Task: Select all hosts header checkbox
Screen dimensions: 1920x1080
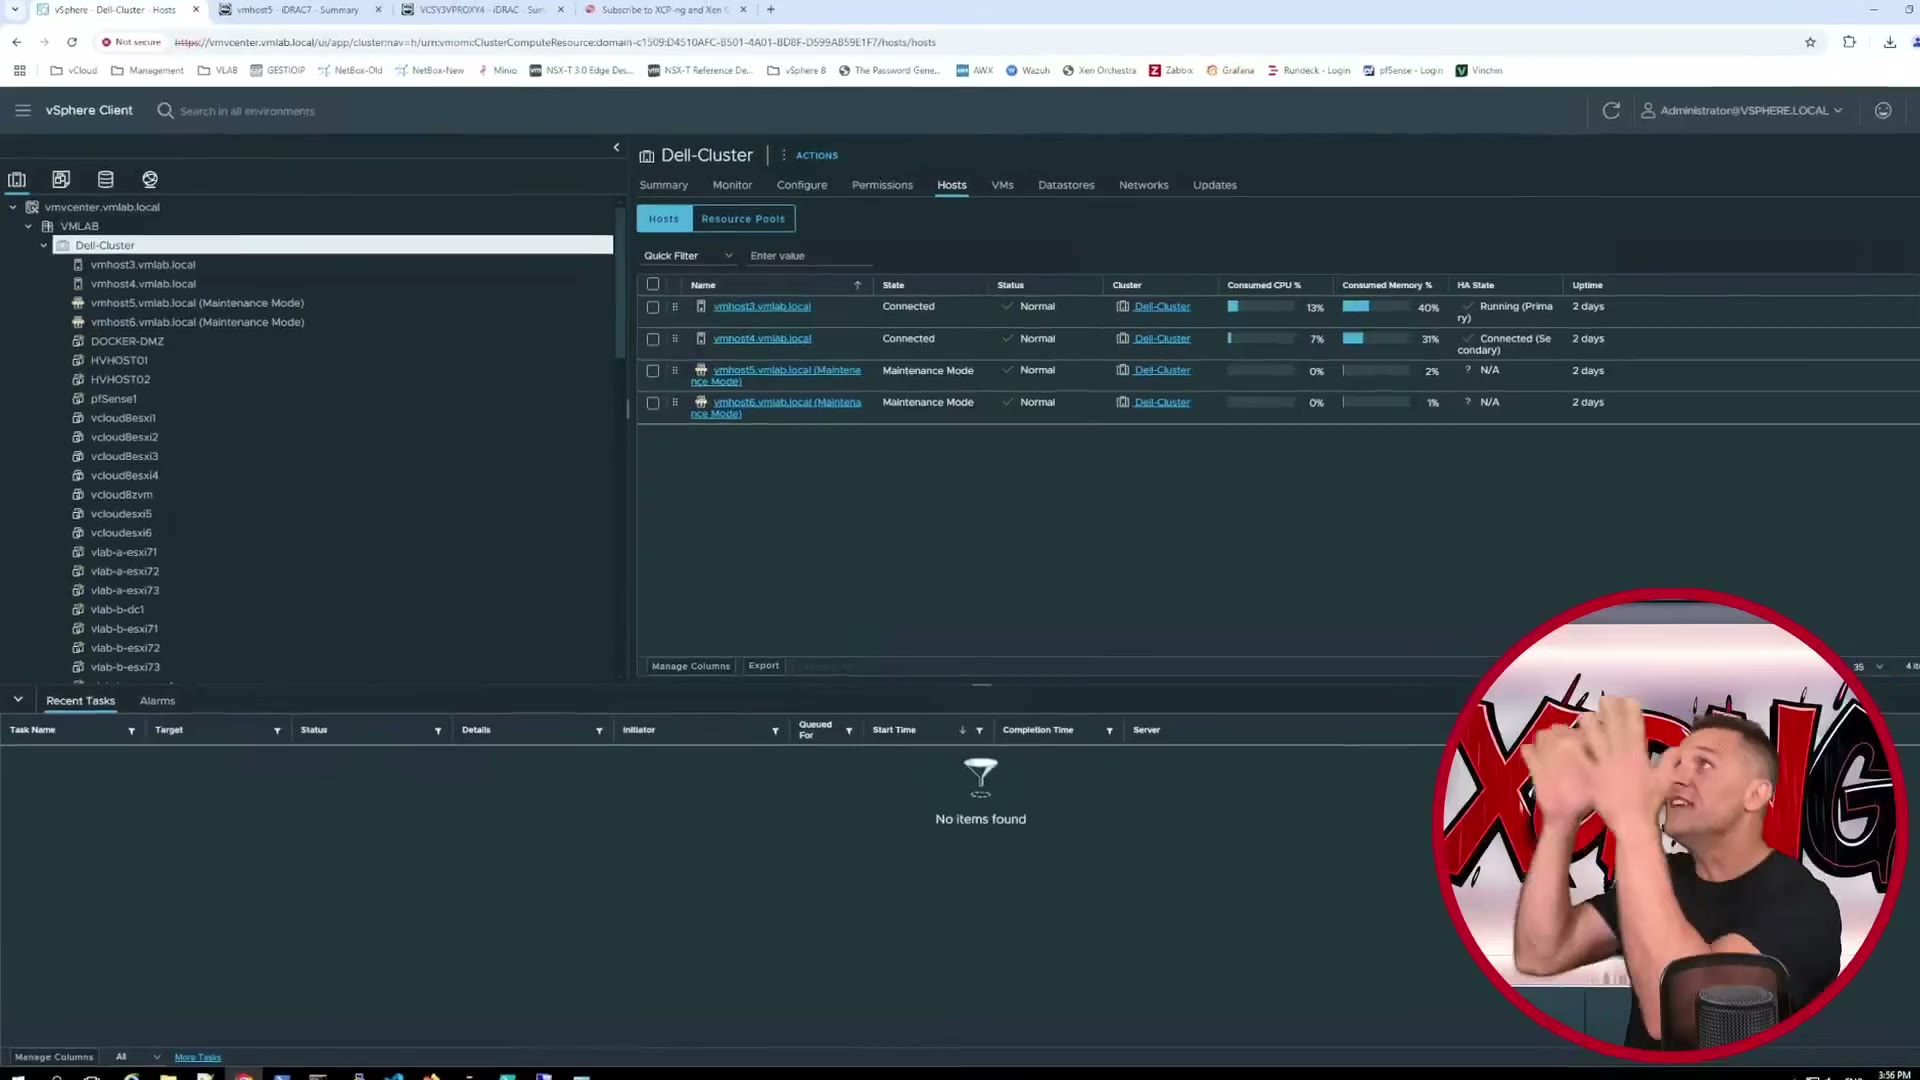Action: coord(653,285)
